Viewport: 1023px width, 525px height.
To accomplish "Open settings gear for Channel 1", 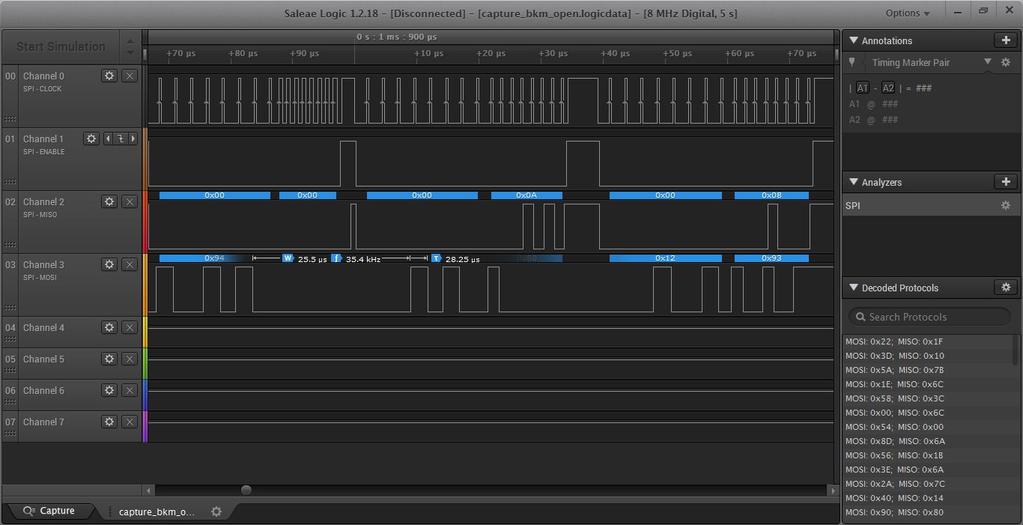I will click(91, 138).
